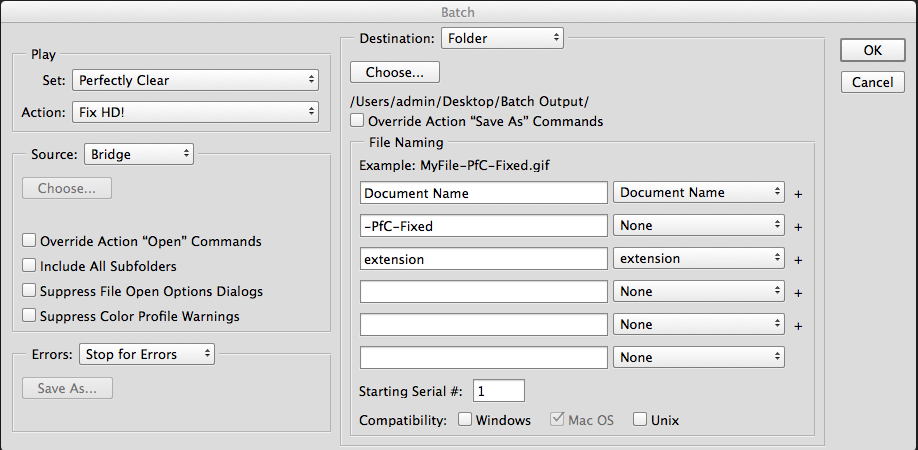The height and width of the screenshot is (450, 918).
Task: Enable Windows compatibility checkbox
Action: pos(465,420)
